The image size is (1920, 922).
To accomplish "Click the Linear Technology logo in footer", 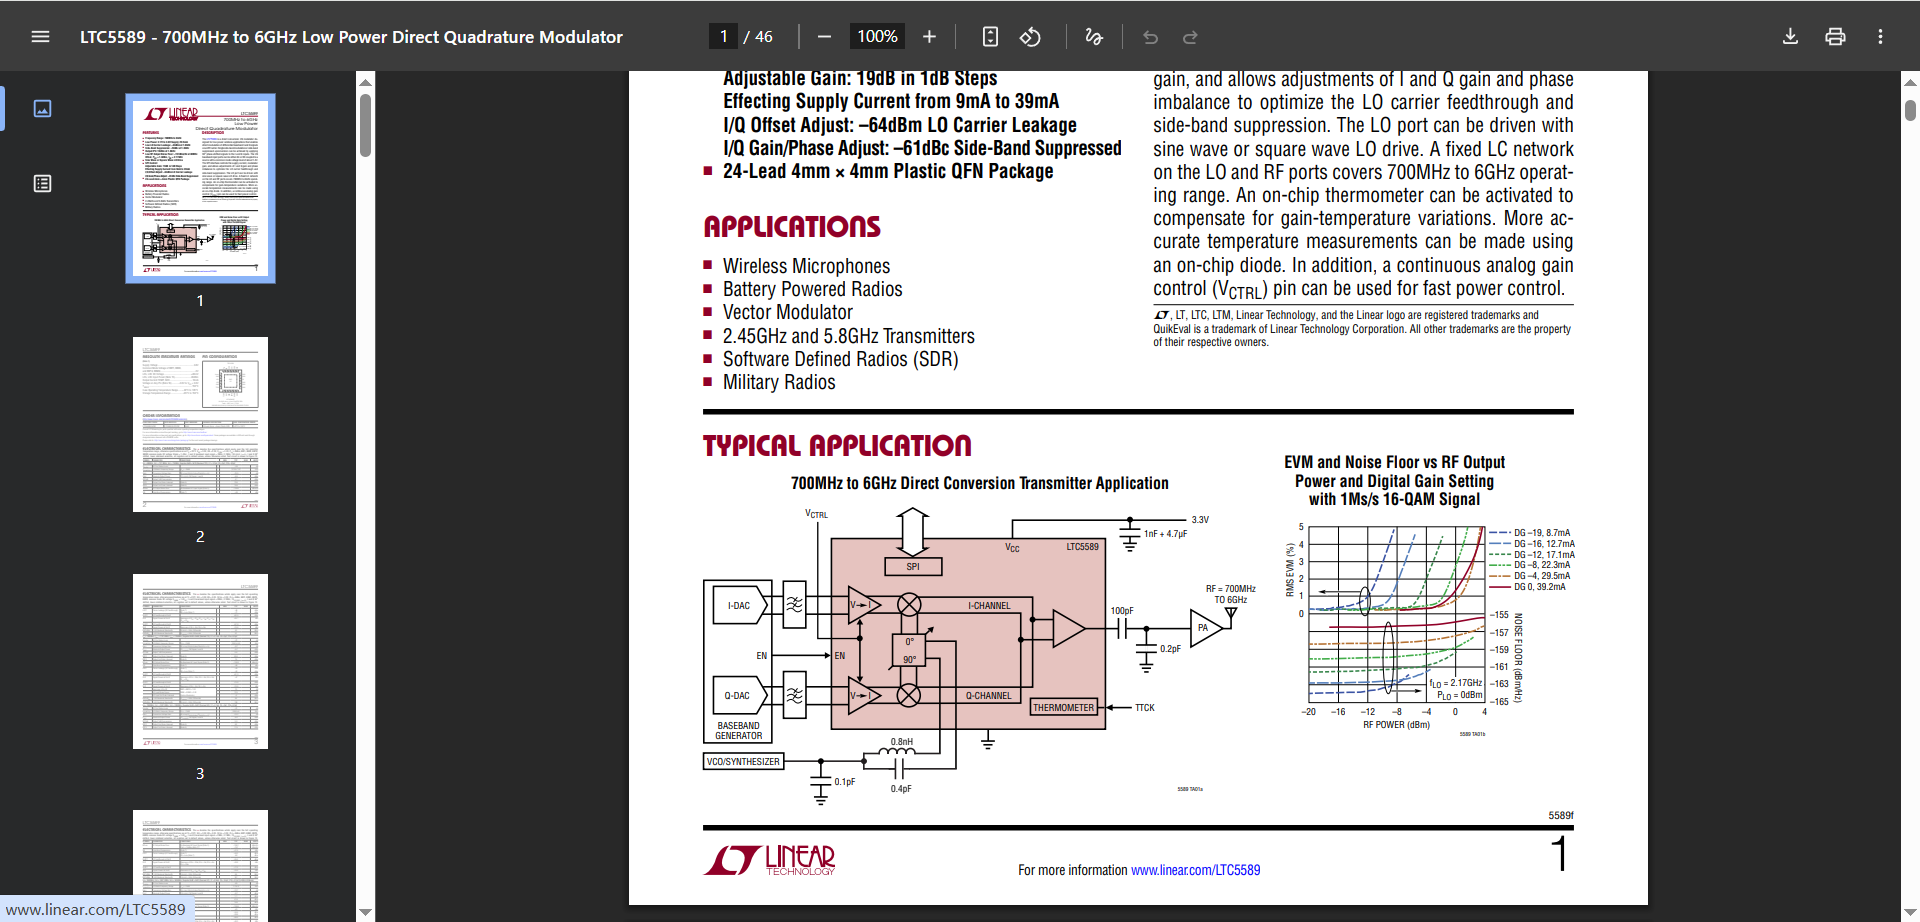I will pyautogui.click(x=770, y=860).
